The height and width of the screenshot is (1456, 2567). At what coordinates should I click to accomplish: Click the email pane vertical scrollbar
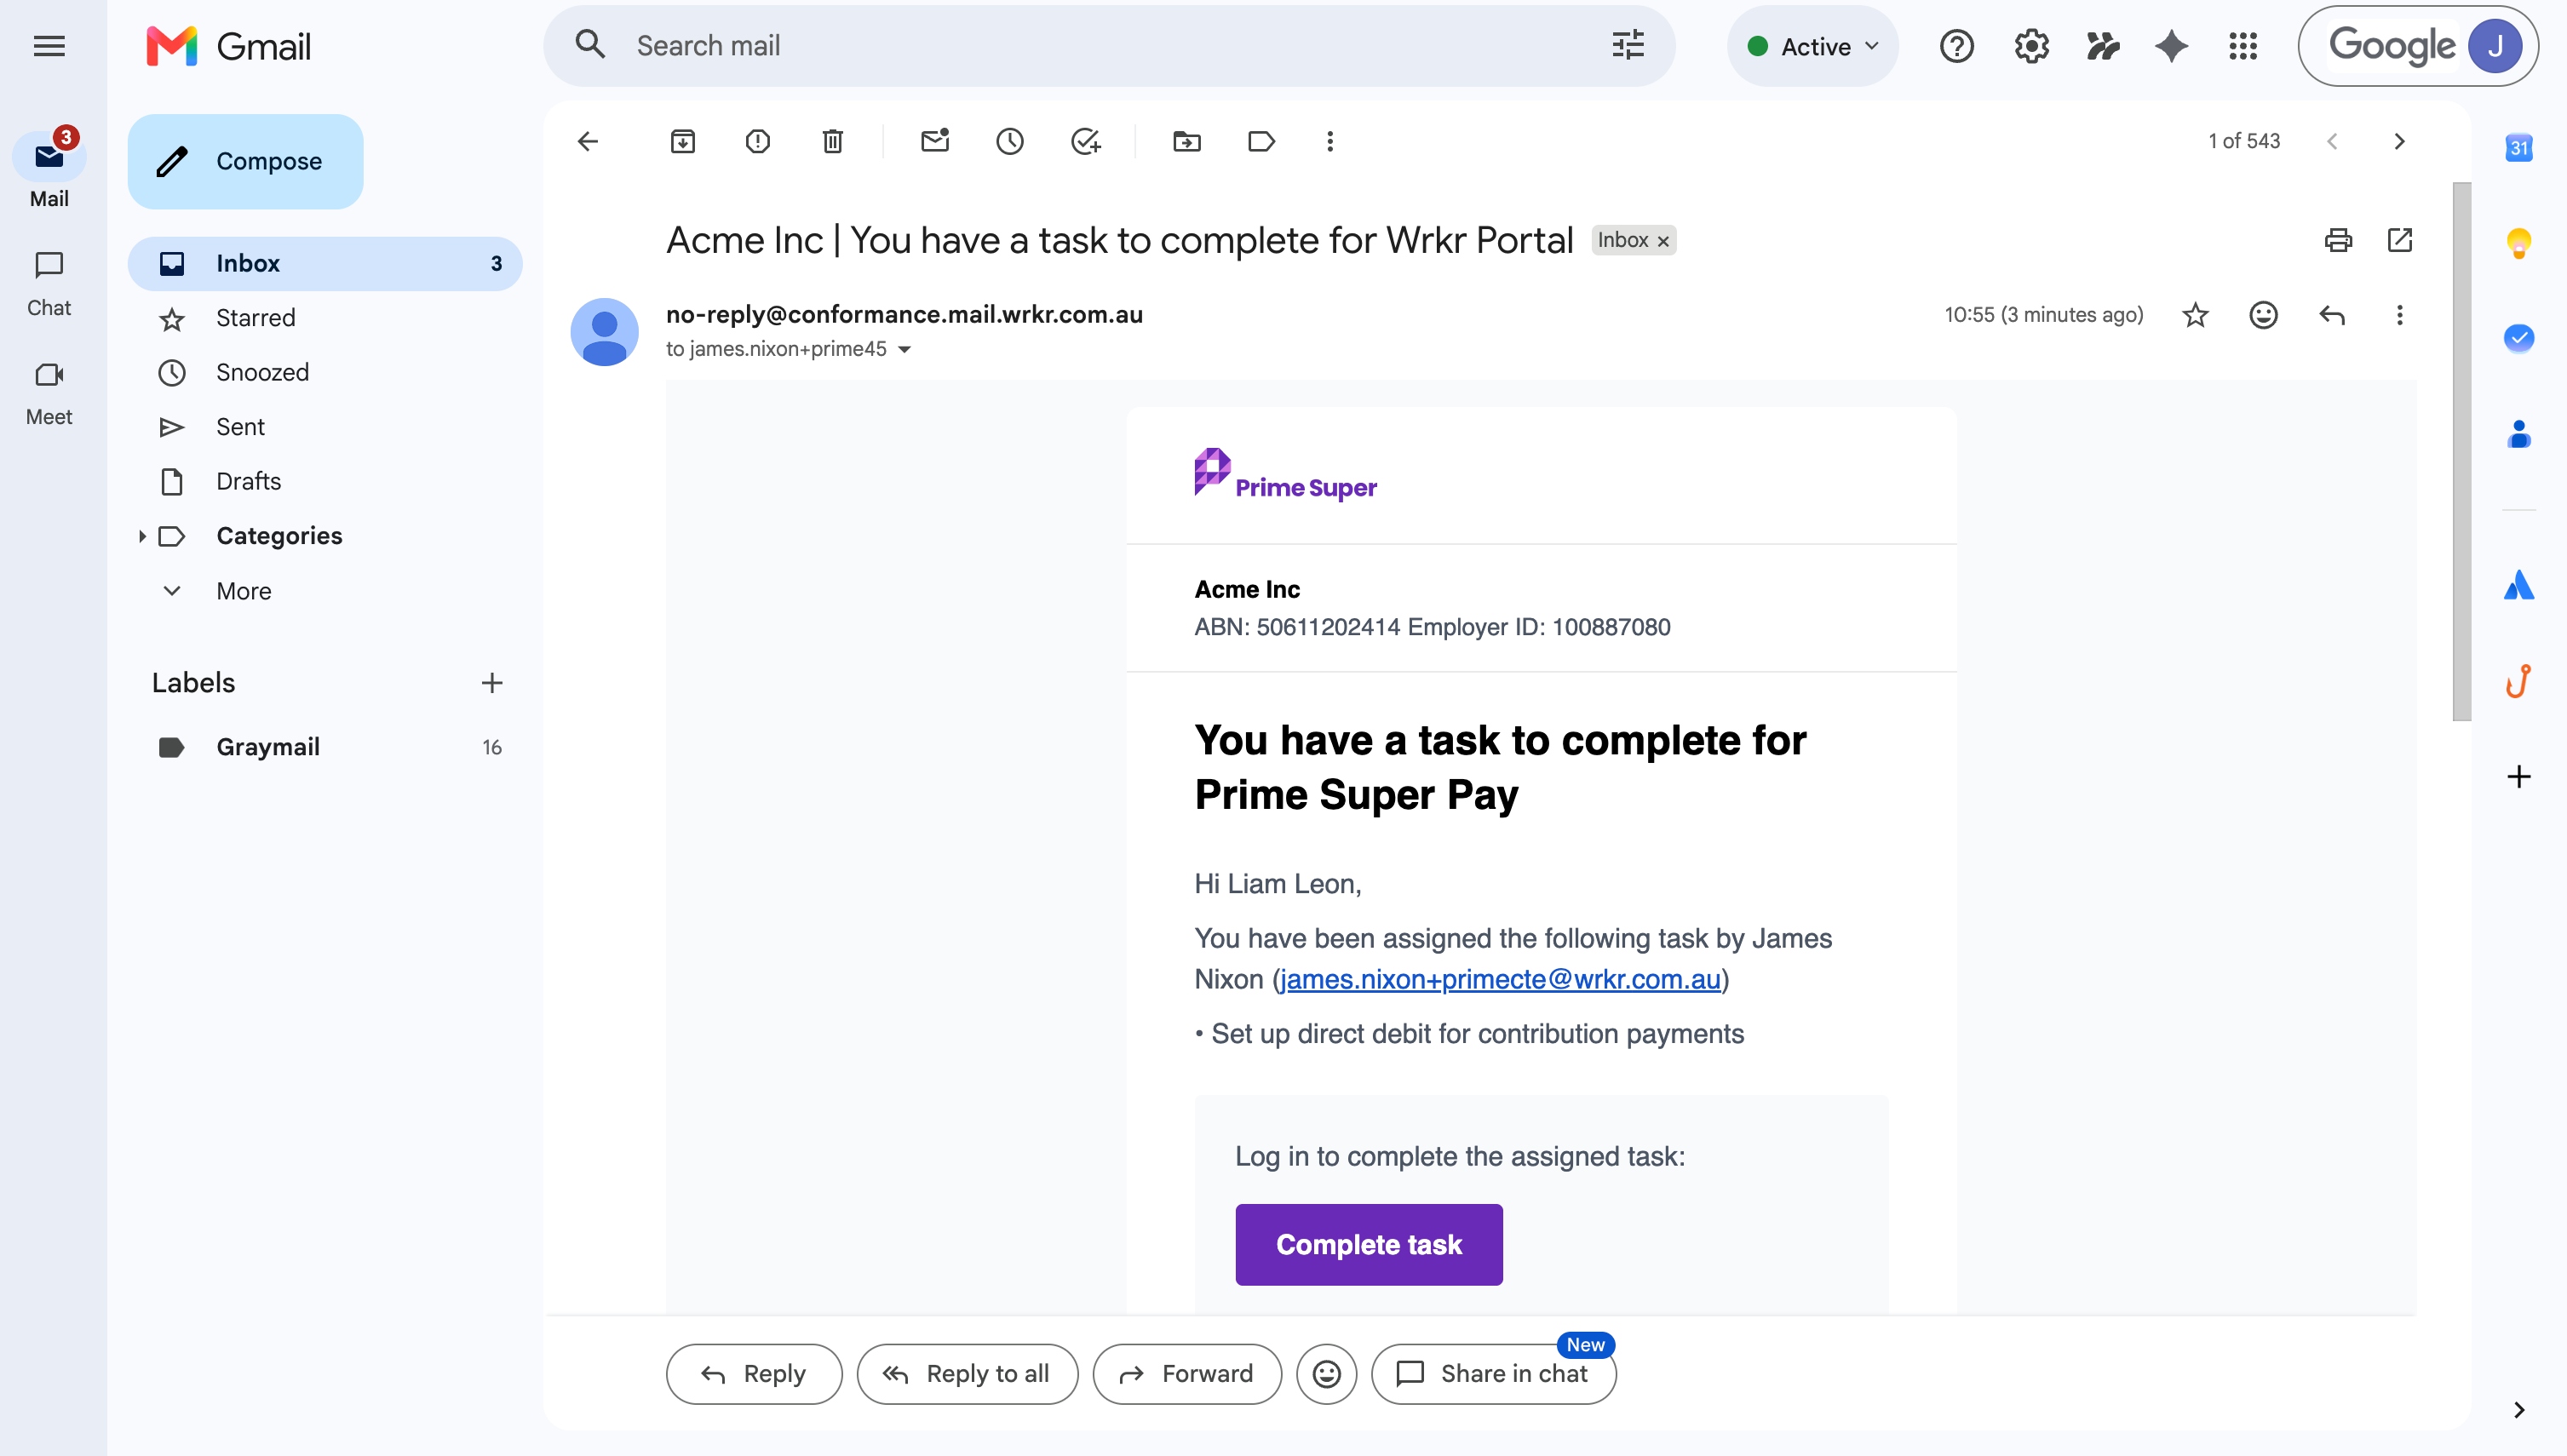(x=2462, y=451)
